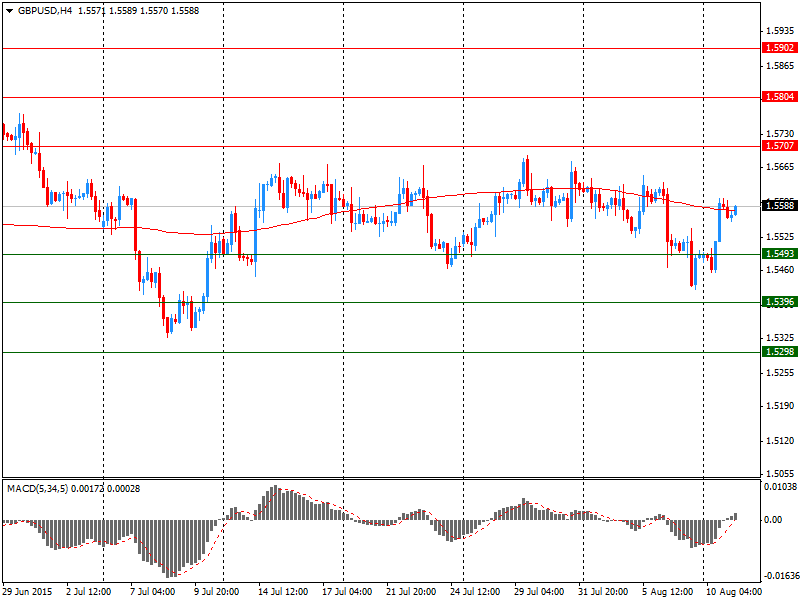800x600 pixels.
Task: Click the 7 Jul 04:00 time label
Action: [153, 592]
